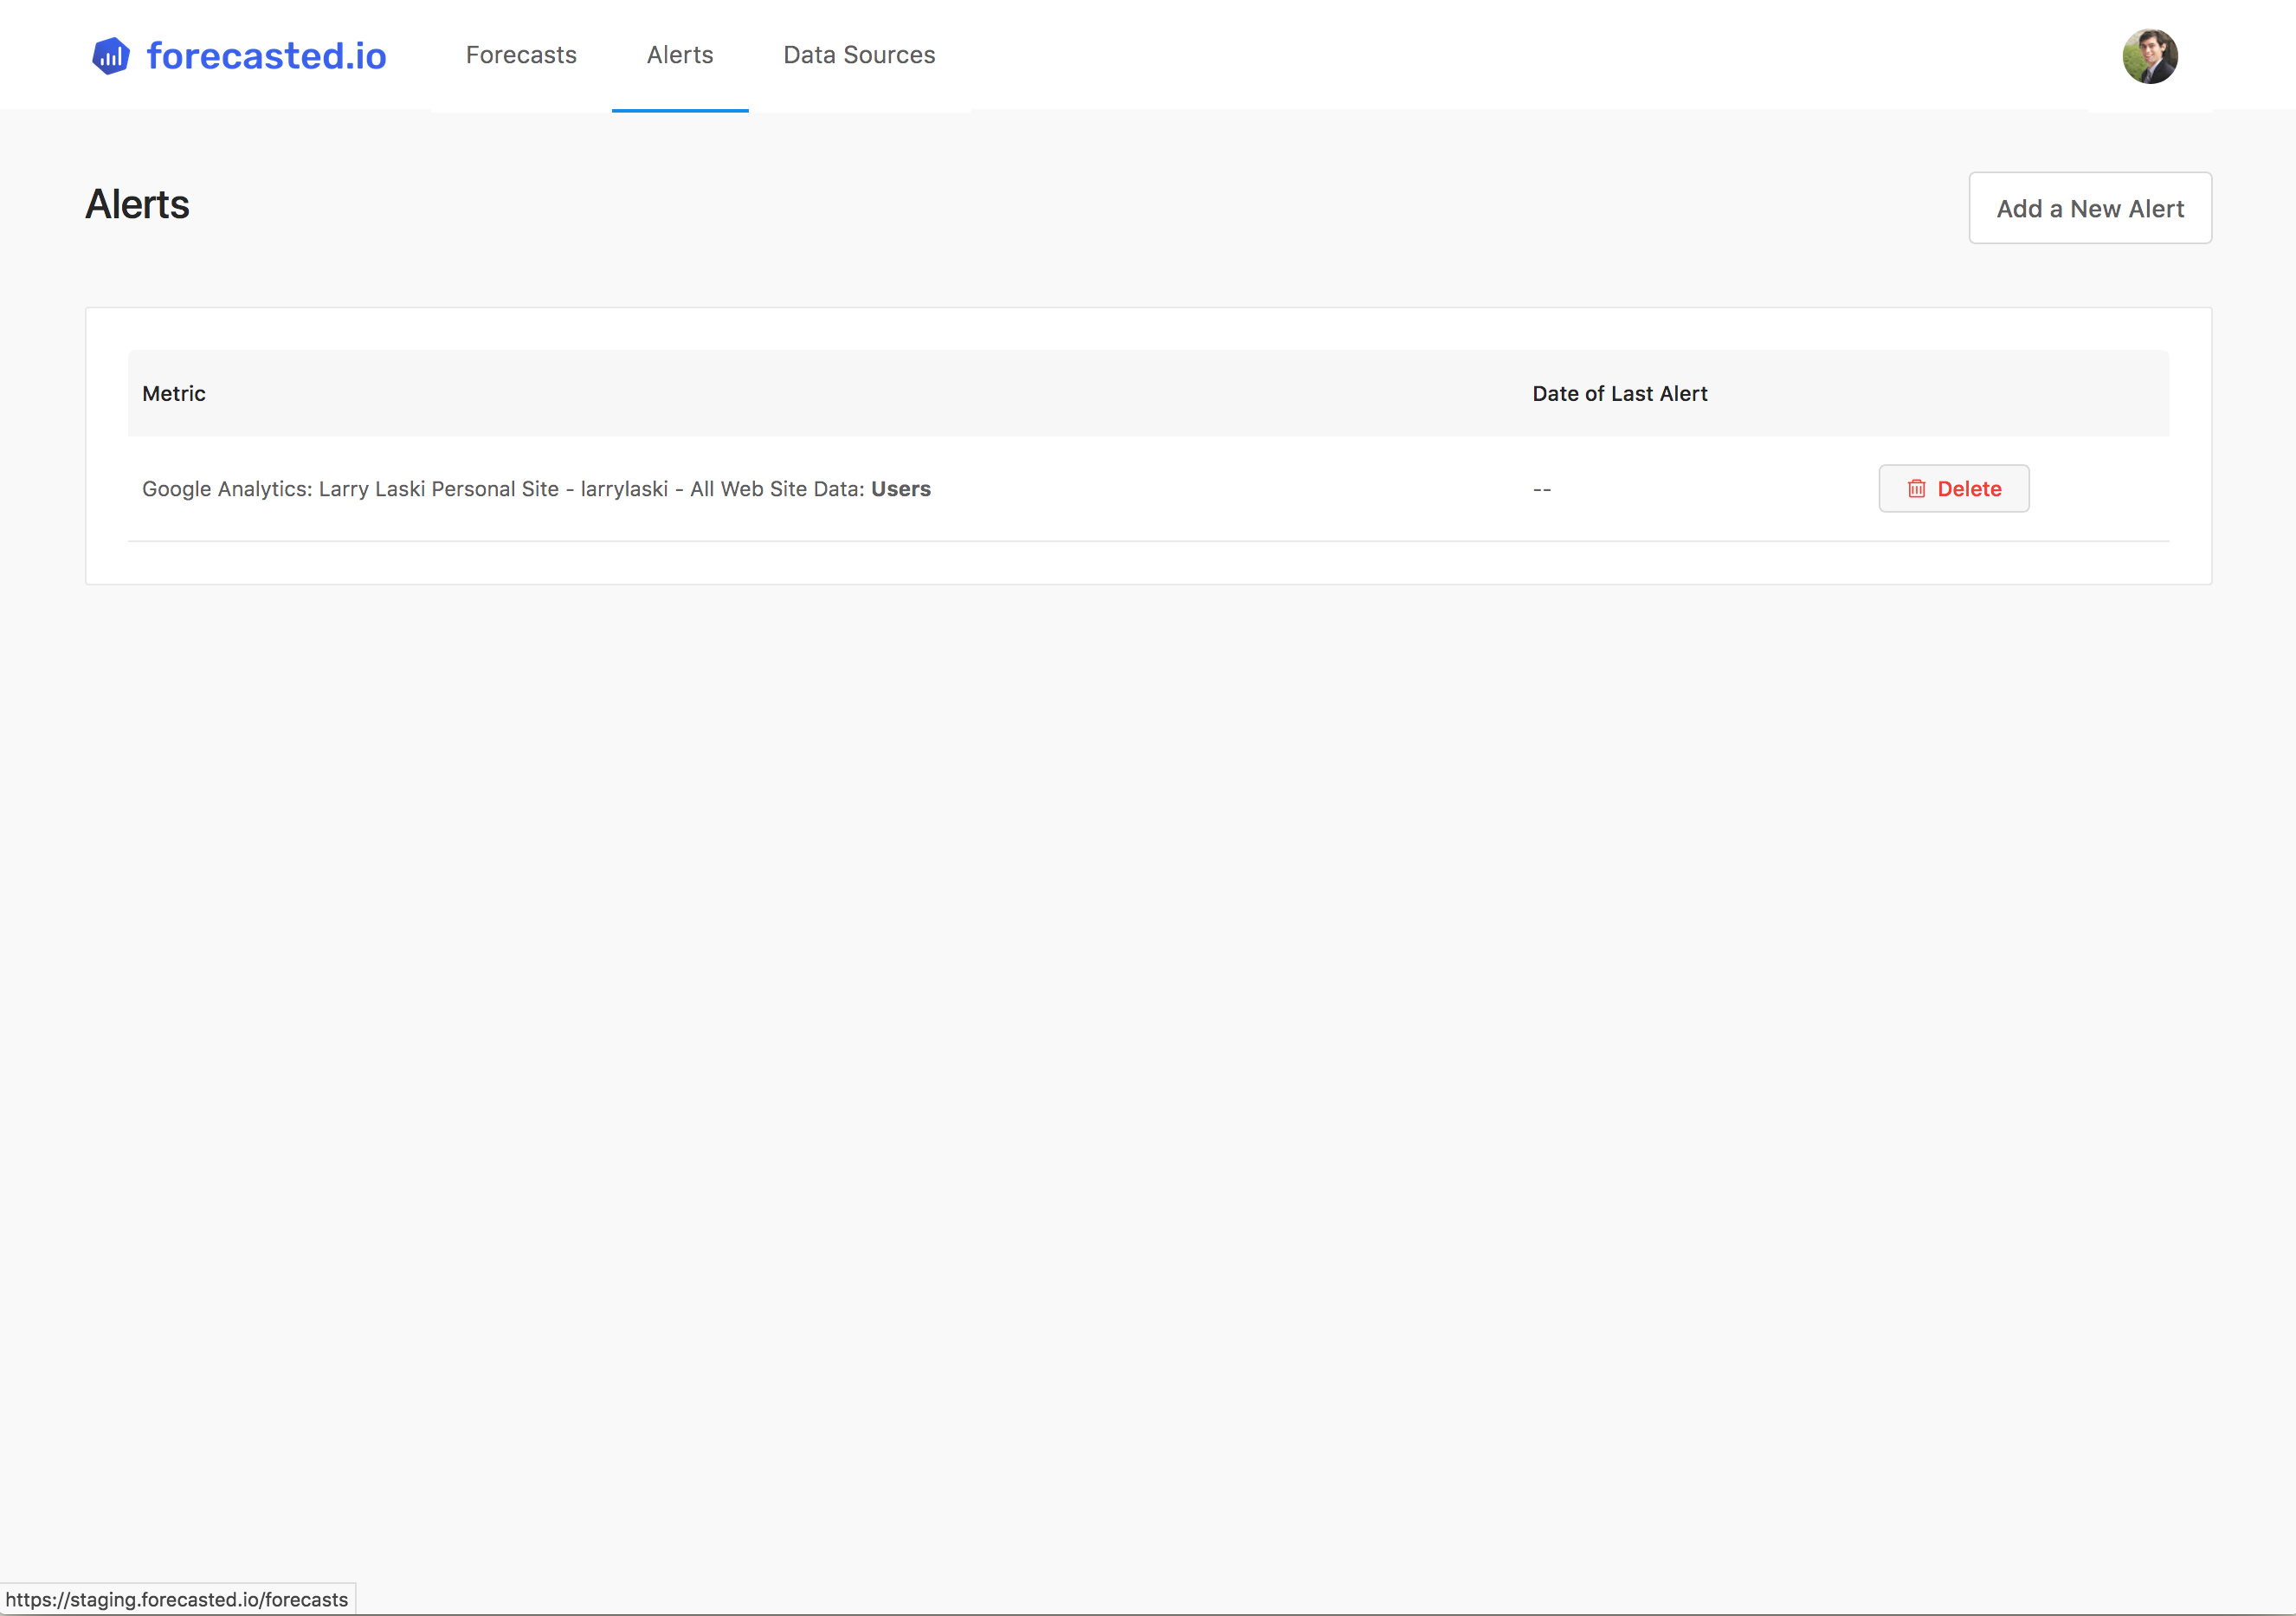Click the bold Users metric name
Screen dimensions: 2296x1616
coord(900,489)
